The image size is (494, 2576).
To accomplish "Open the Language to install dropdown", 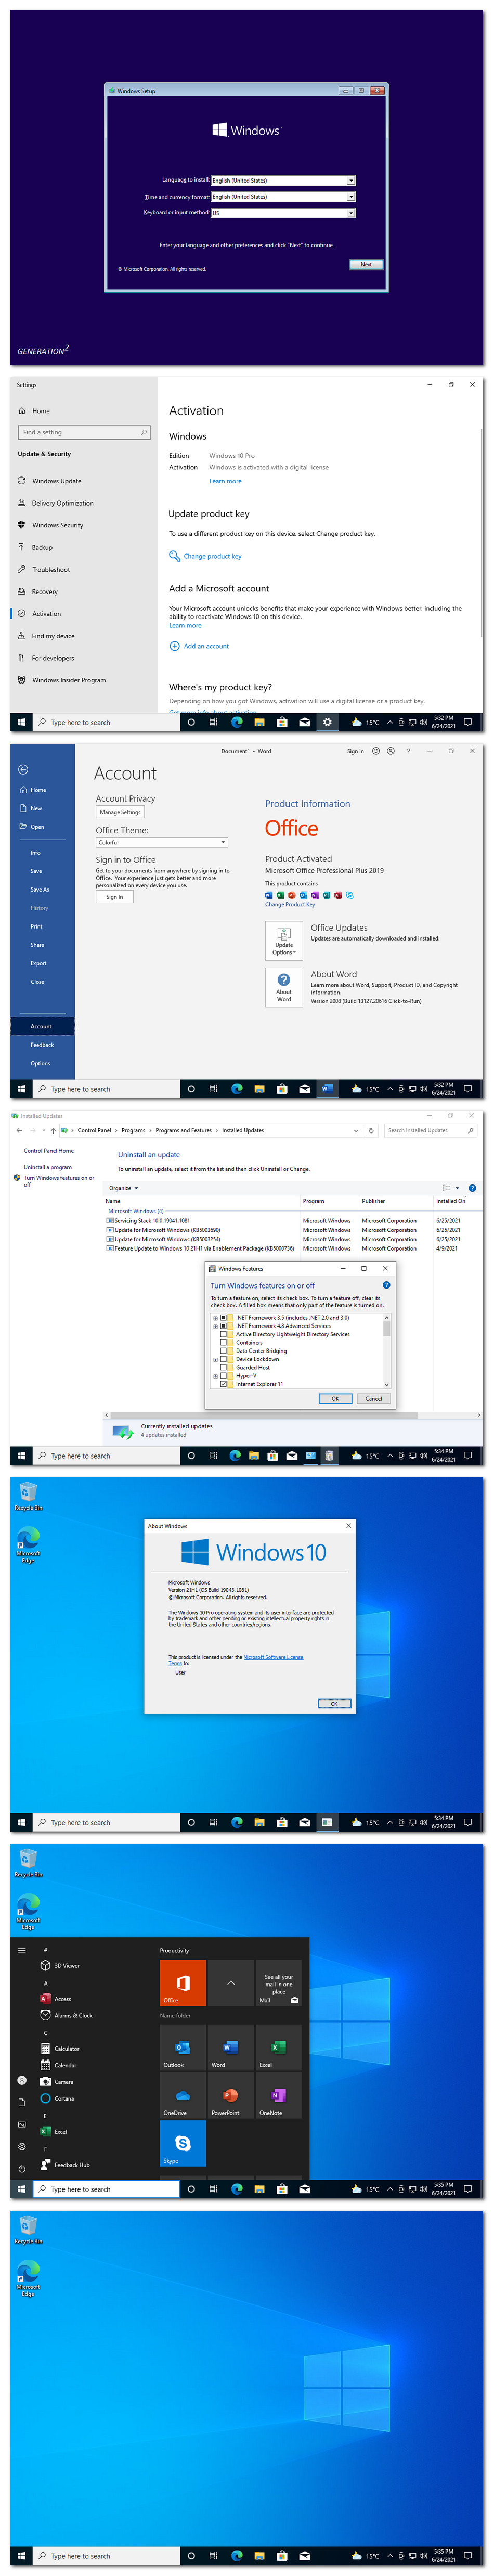I will 283,181.
